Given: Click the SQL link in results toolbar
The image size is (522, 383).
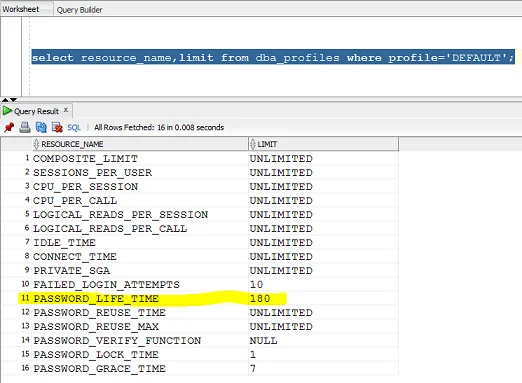Looking at the screenshot, I should pos(74,128).
